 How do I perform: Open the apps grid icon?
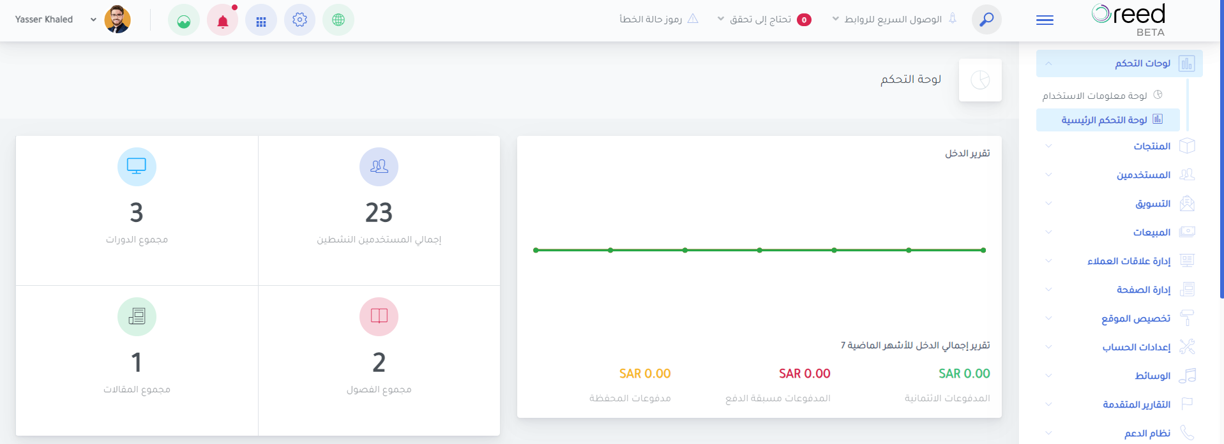261,20
